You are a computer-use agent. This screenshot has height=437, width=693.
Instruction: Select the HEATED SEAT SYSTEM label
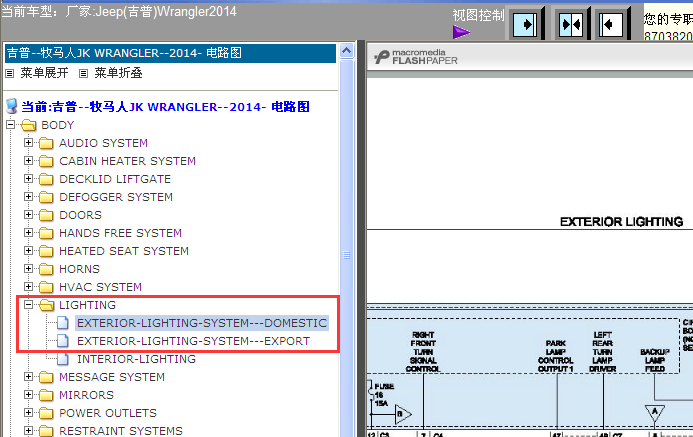point(124,251)
